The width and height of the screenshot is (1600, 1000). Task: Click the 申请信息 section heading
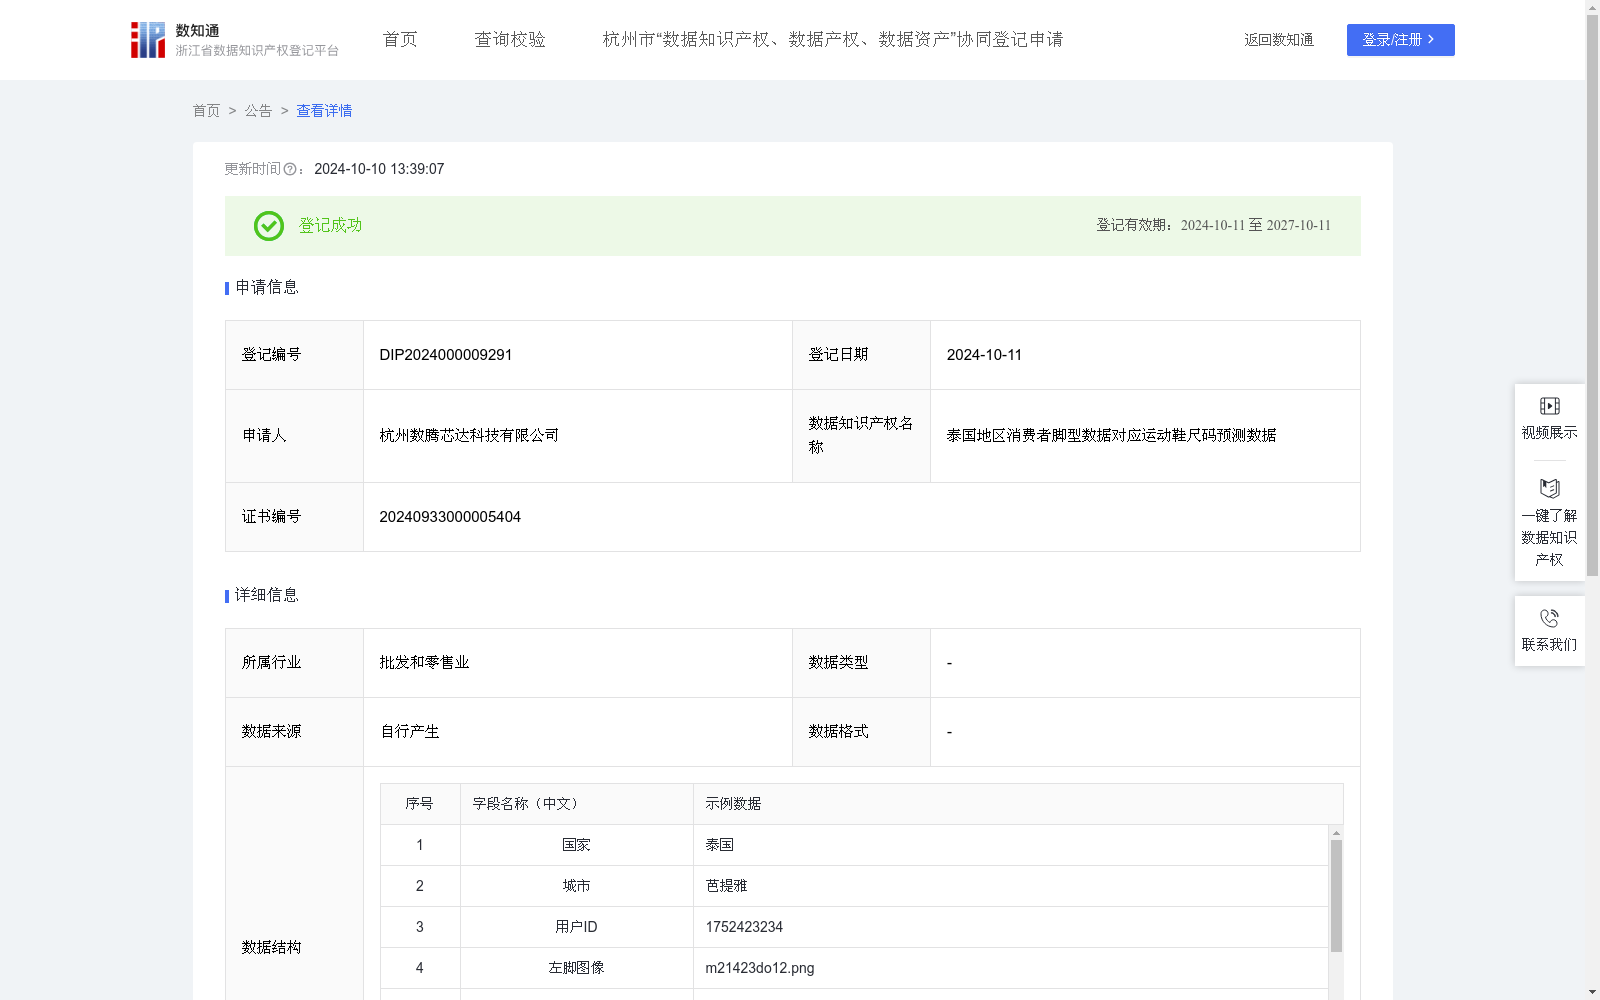[266, 288]
